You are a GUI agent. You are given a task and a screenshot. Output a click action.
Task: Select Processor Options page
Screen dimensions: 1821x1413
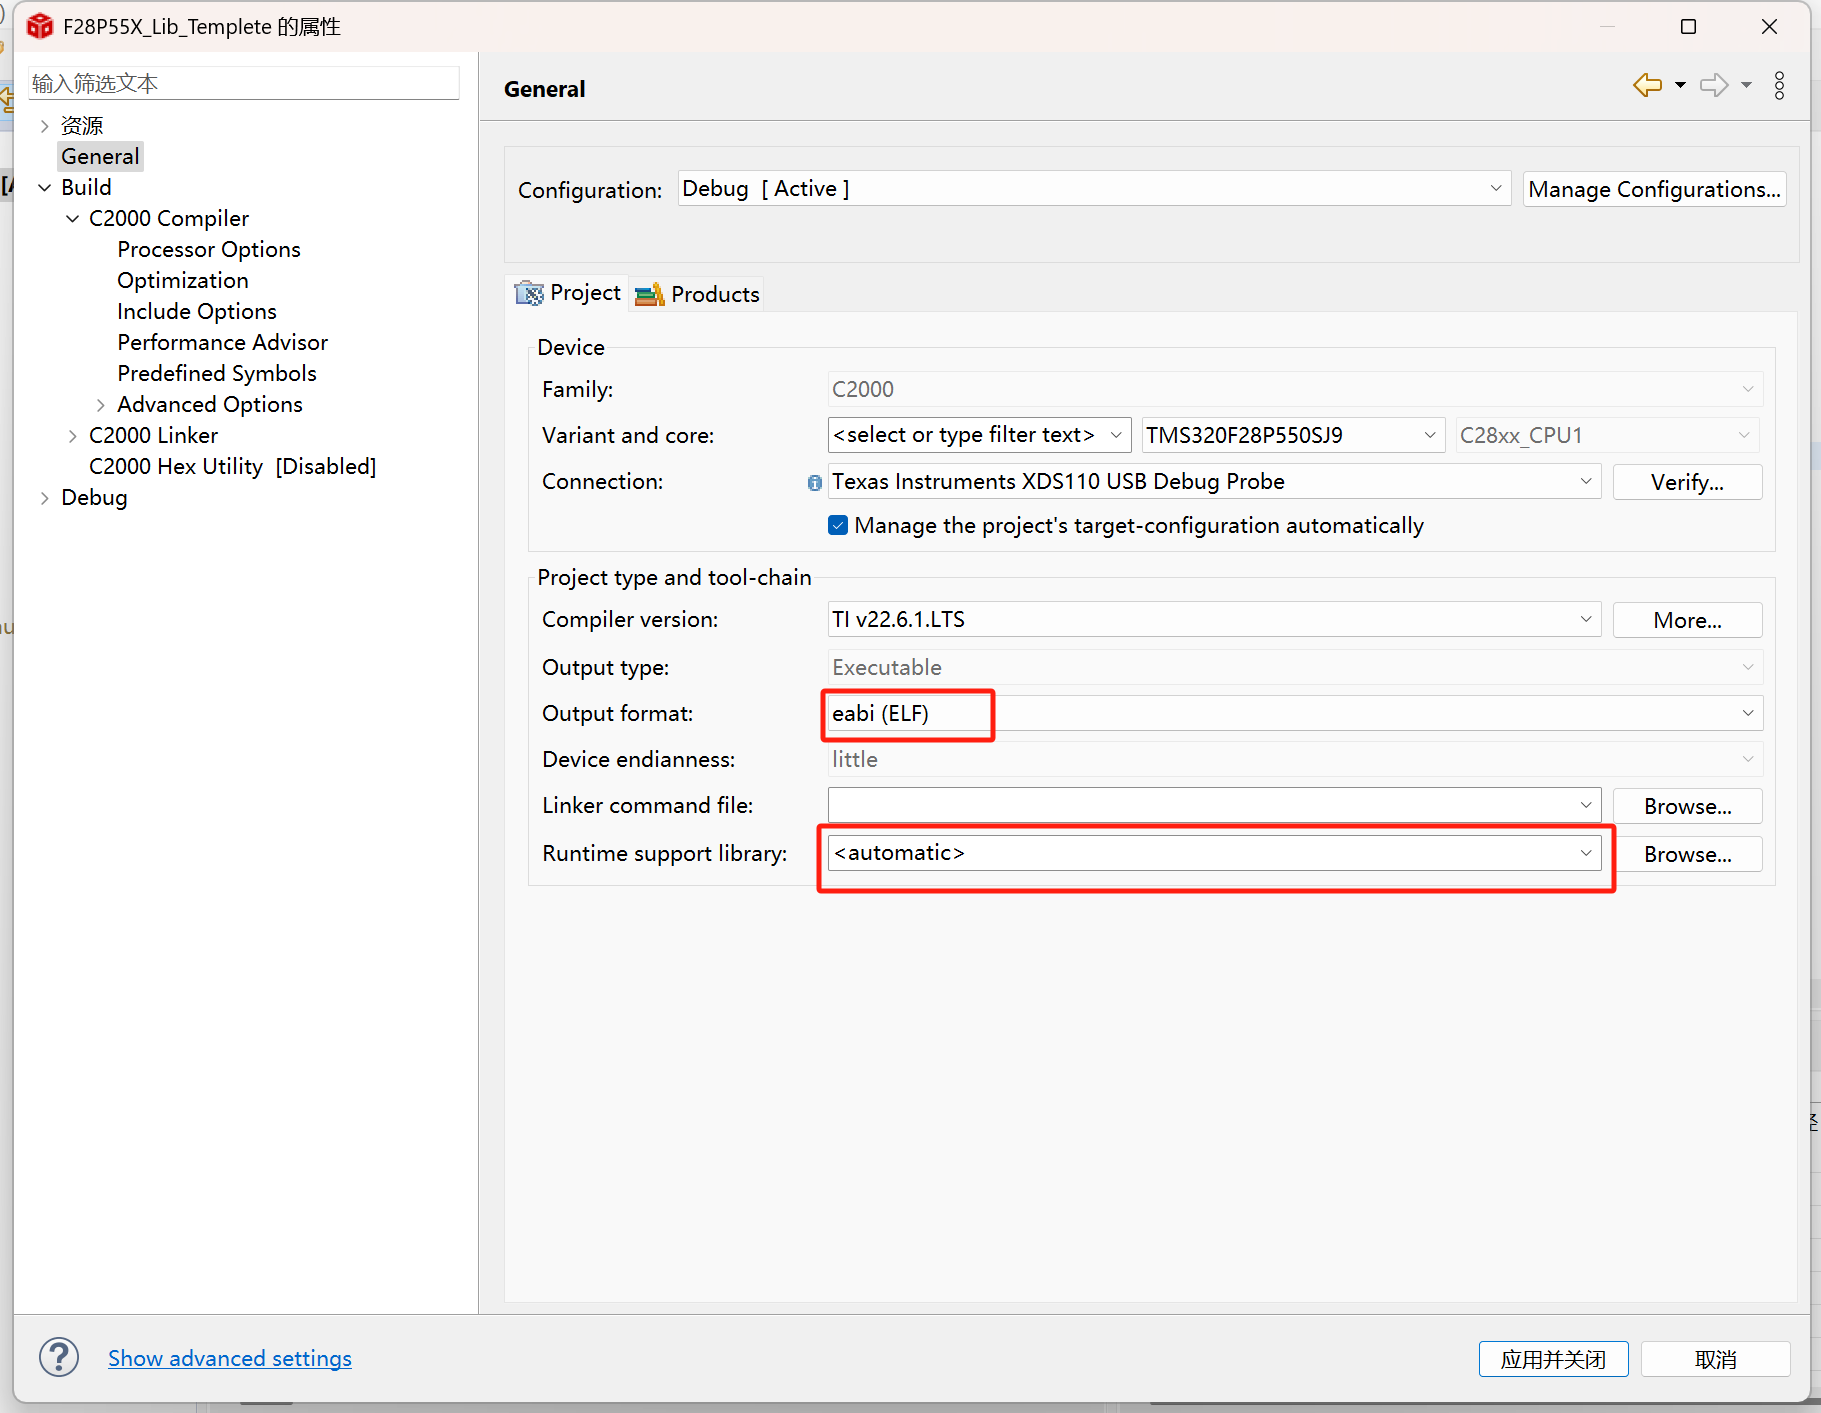(208, 249)
